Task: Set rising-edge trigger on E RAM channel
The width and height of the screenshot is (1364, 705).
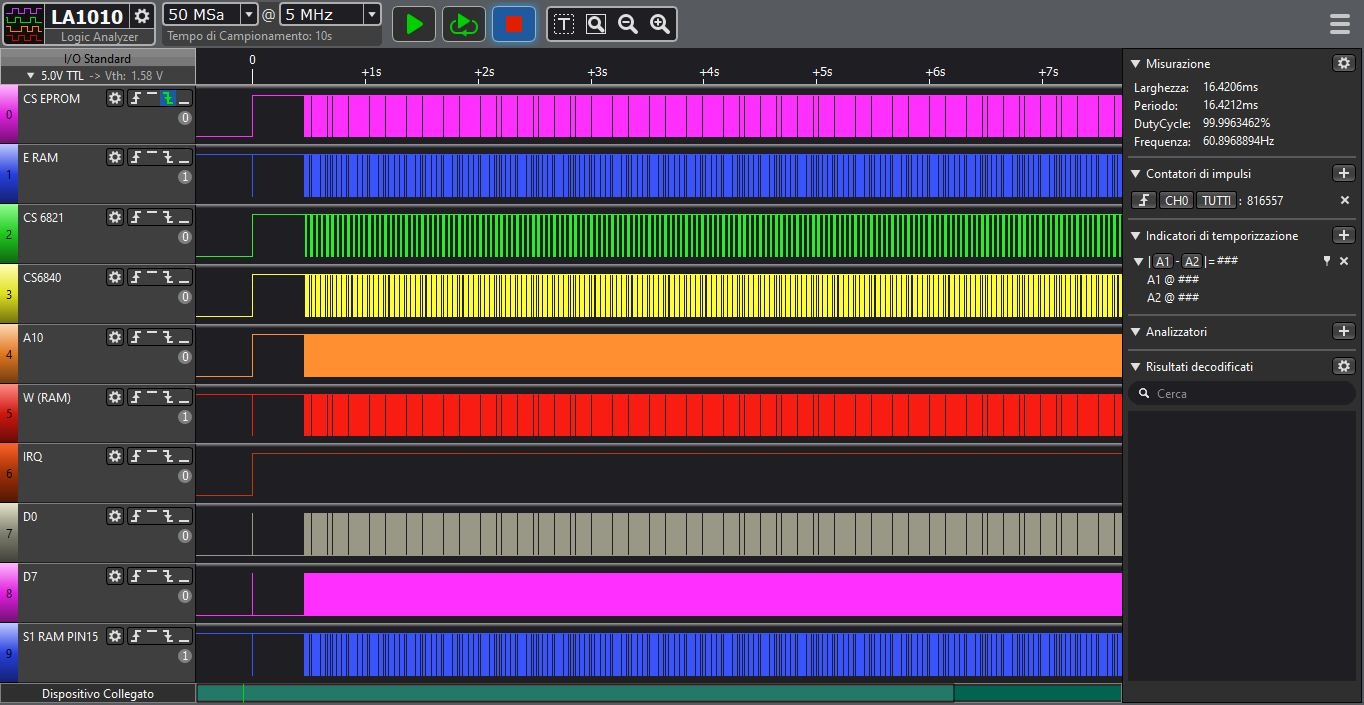Action: point(136,158)
